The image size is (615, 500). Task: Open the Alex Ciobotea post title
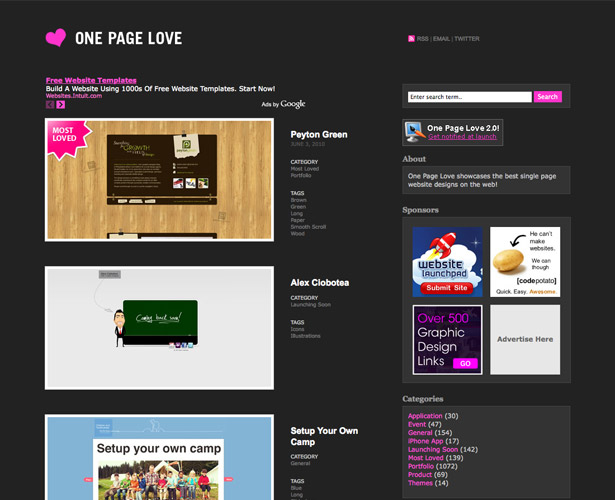(320, 283)
